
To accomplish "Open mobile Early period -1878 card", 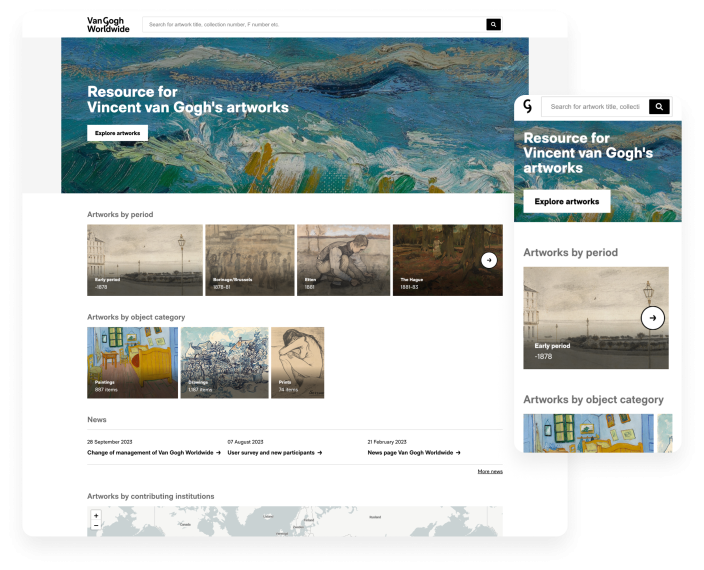I will coord(596,318).
